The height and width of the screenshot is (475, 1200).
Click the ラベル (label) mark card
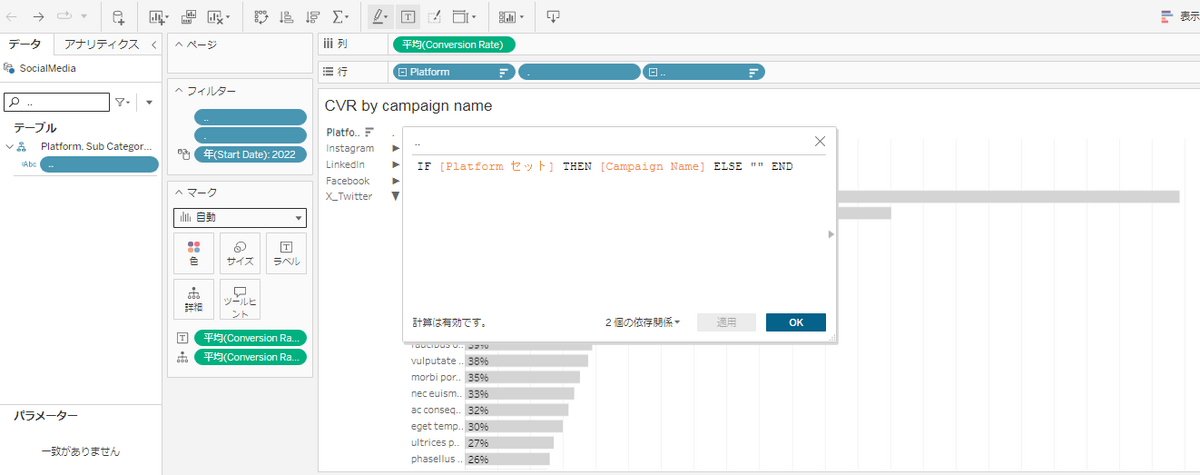(x=286, y=253)
